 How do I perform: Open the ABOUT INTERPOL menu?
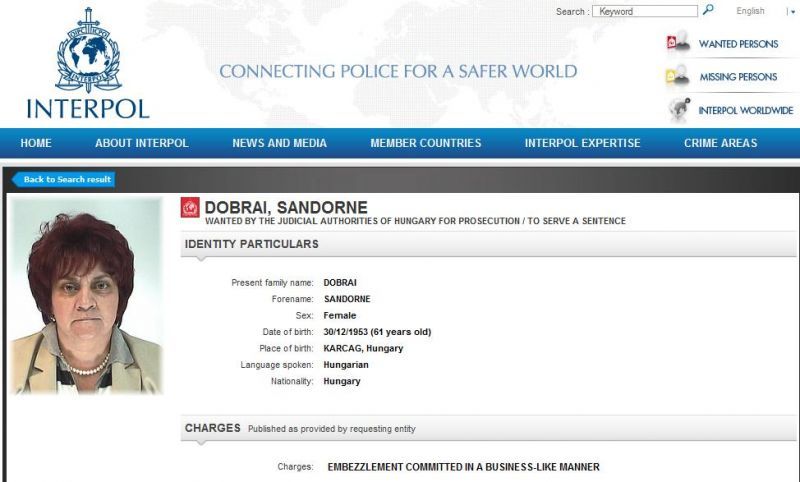coord(142,143)
